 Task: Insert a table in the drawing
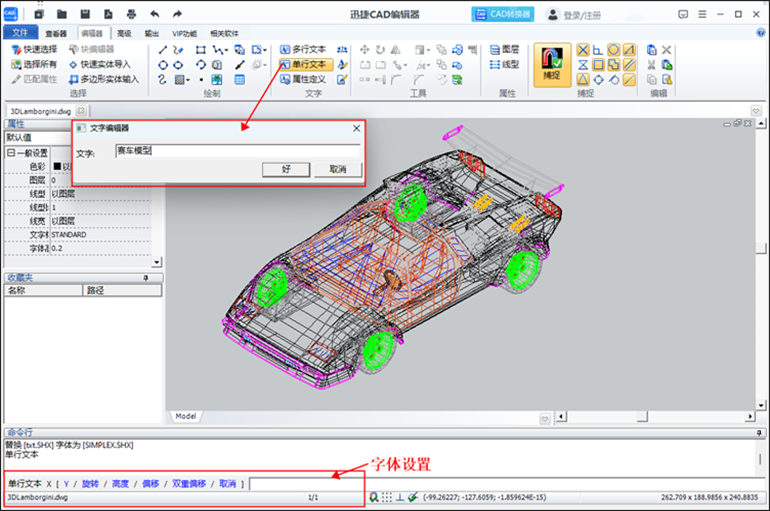(x=240, y=80)
